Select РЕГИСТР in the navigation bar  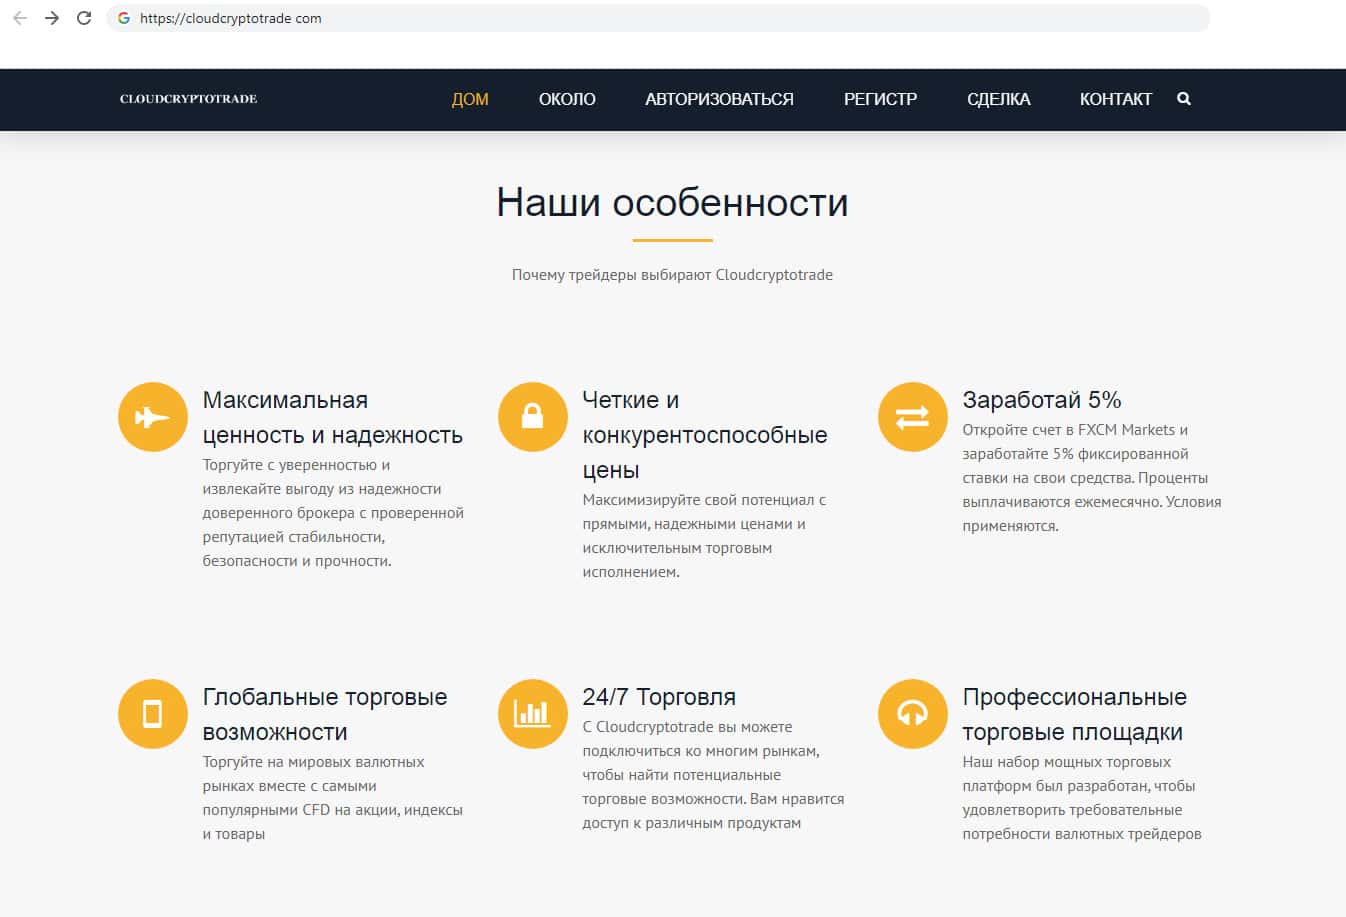(880, 99)
